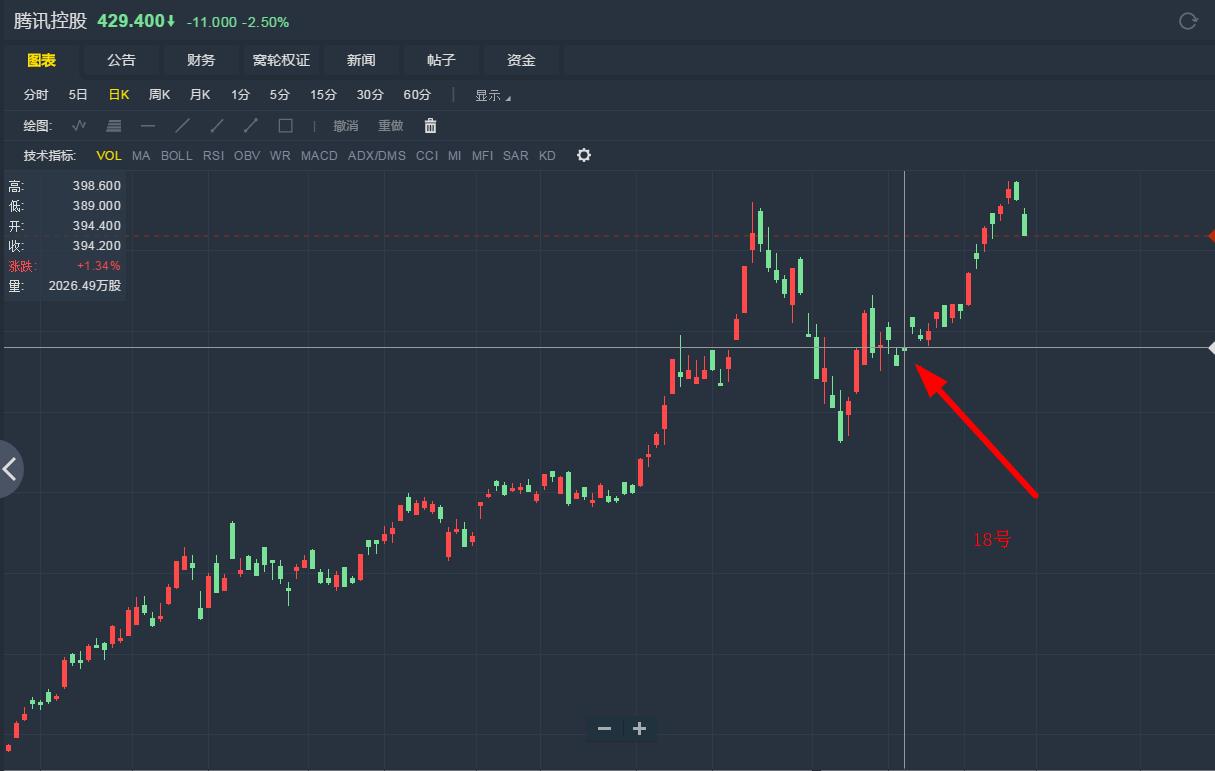Click the left collapse arrow on chart edge
This screenshot has width=1215, height=771.
[11, 468]
